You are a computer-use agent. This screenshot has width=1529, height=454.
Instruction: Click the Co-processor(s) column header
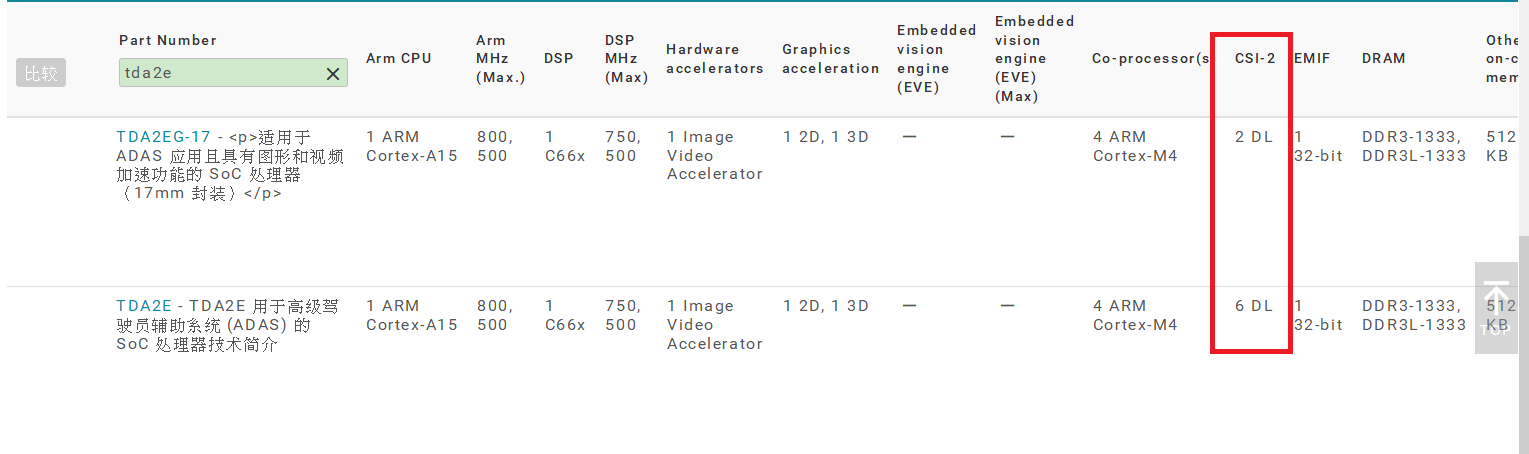[1150, 58]
